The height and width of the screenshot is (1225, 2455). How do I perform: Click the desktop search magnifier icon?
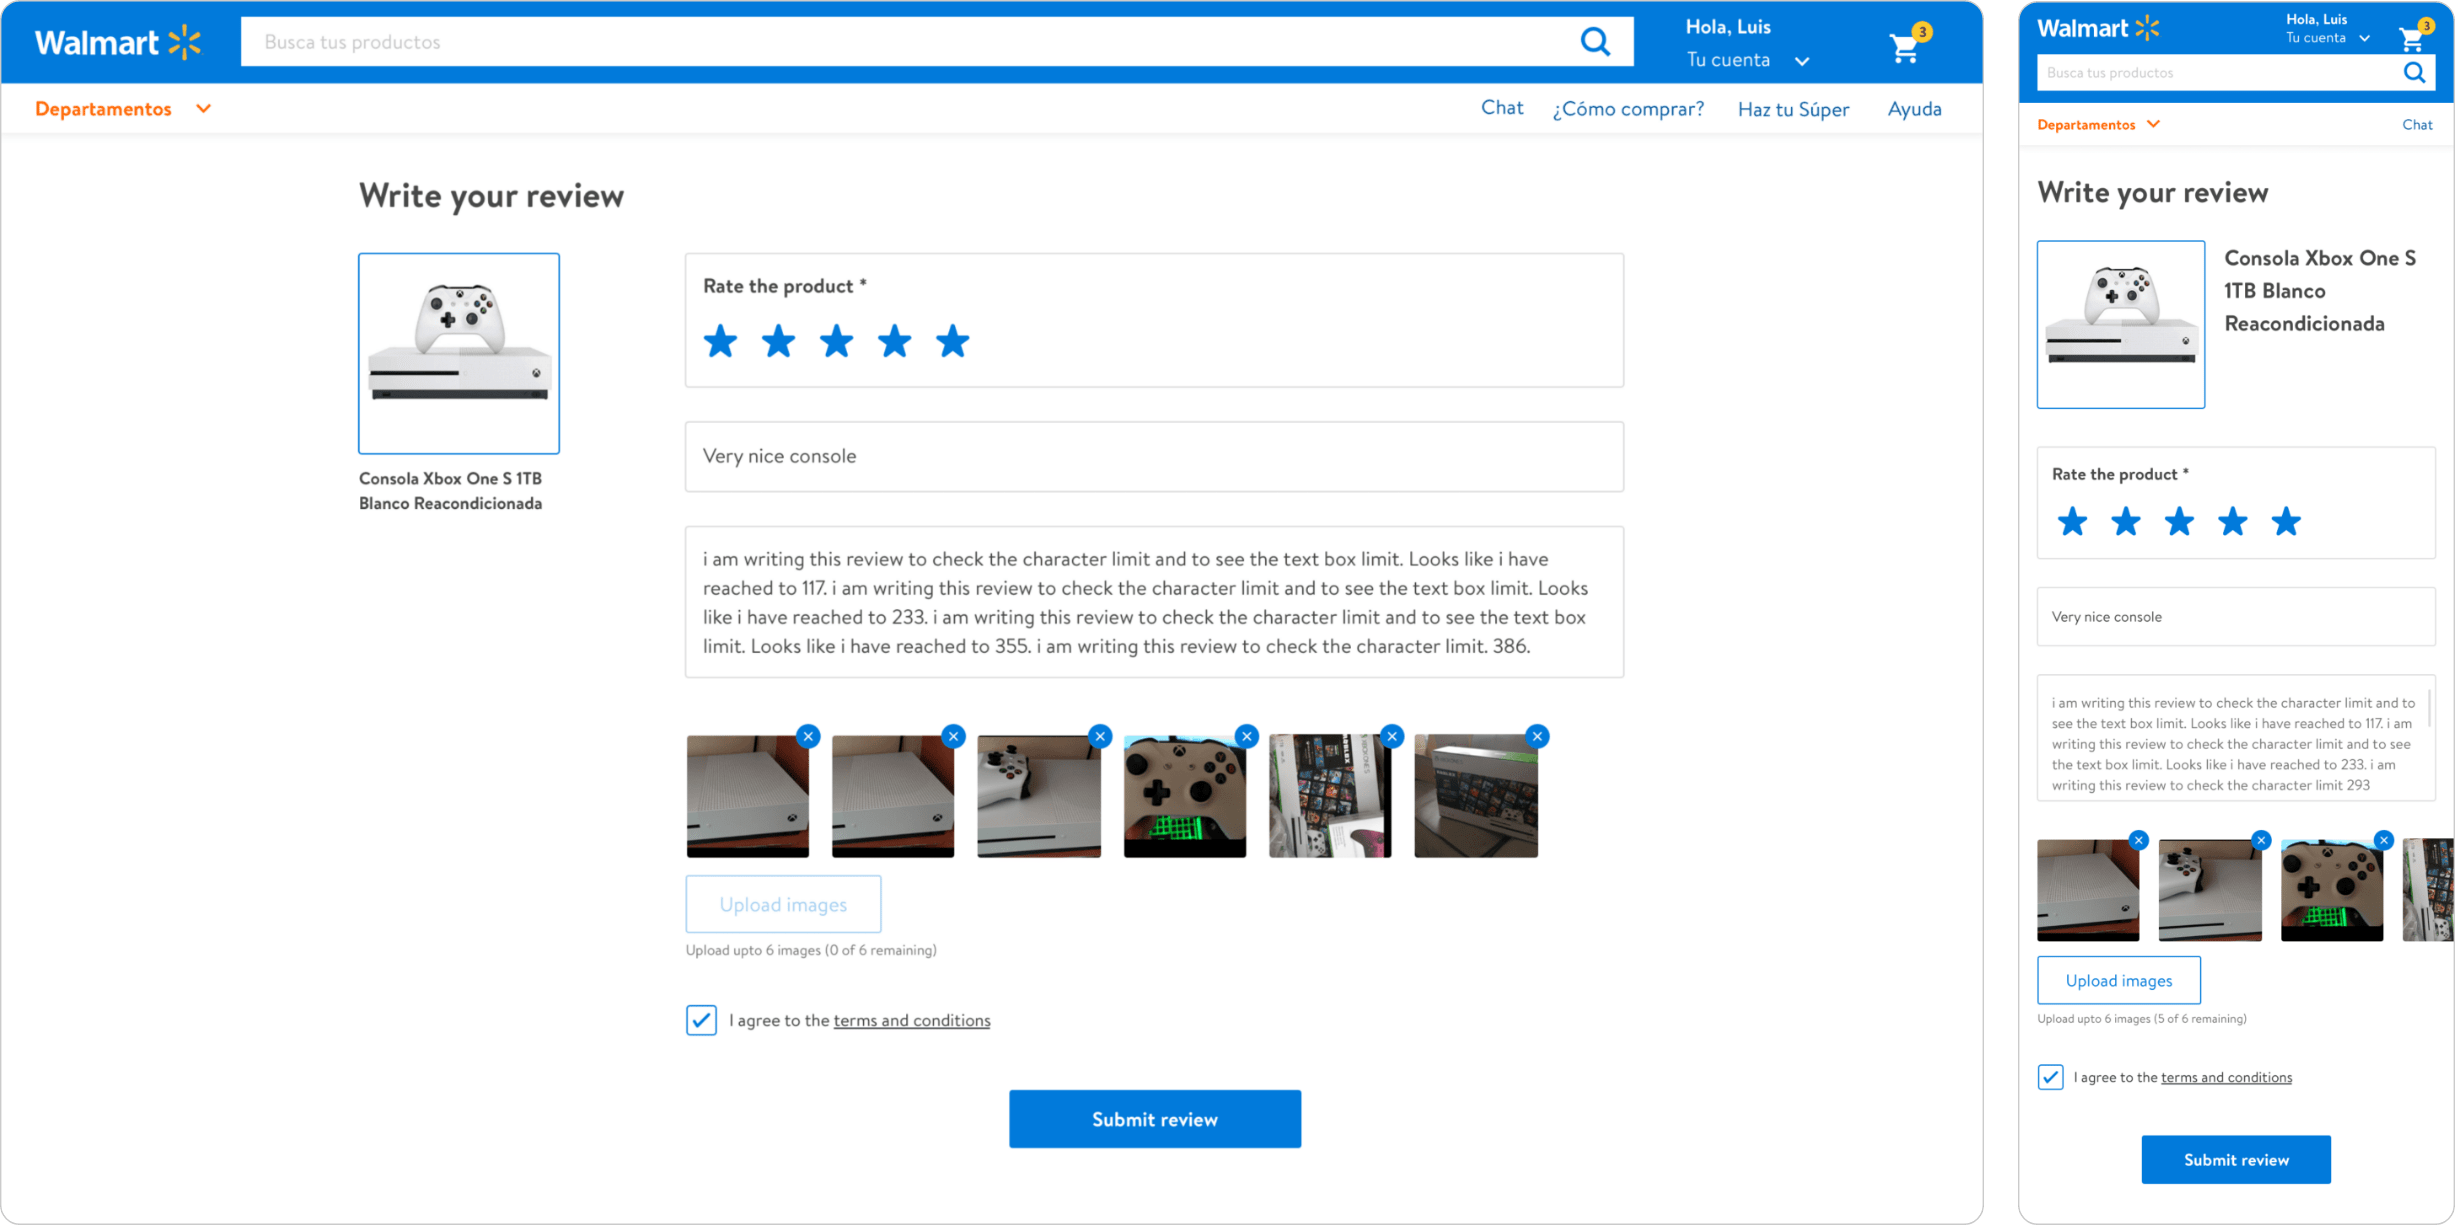(x=1595, y=42)
